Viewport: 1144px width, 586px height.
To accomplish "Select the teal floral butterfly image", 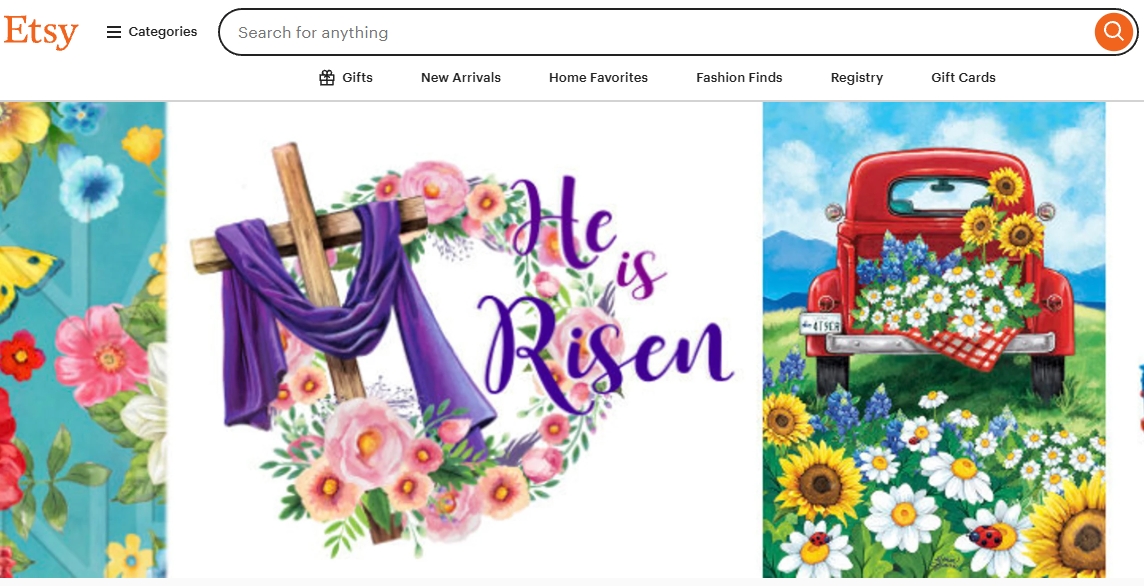I will (83, 340).
